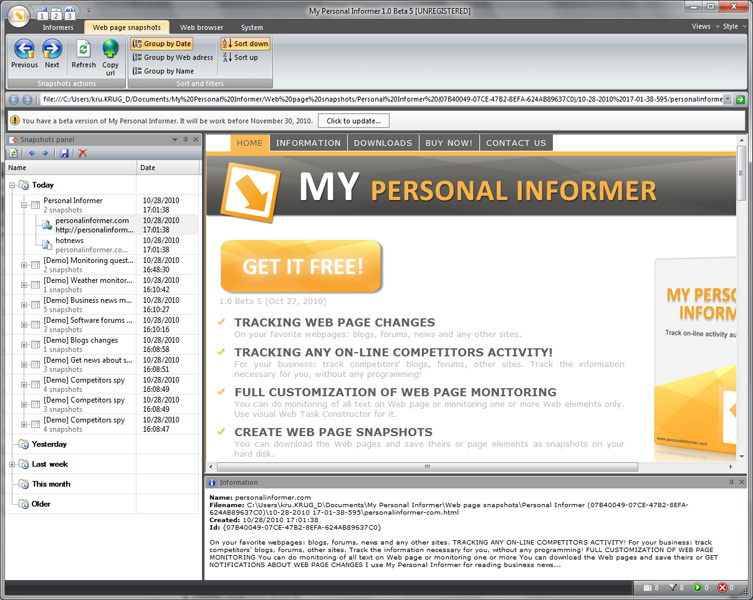Image resolution: width=753 pixels, height=600 pixels.
Task: Click the Copy url globe icon
Action: click(x=110, y=50)
